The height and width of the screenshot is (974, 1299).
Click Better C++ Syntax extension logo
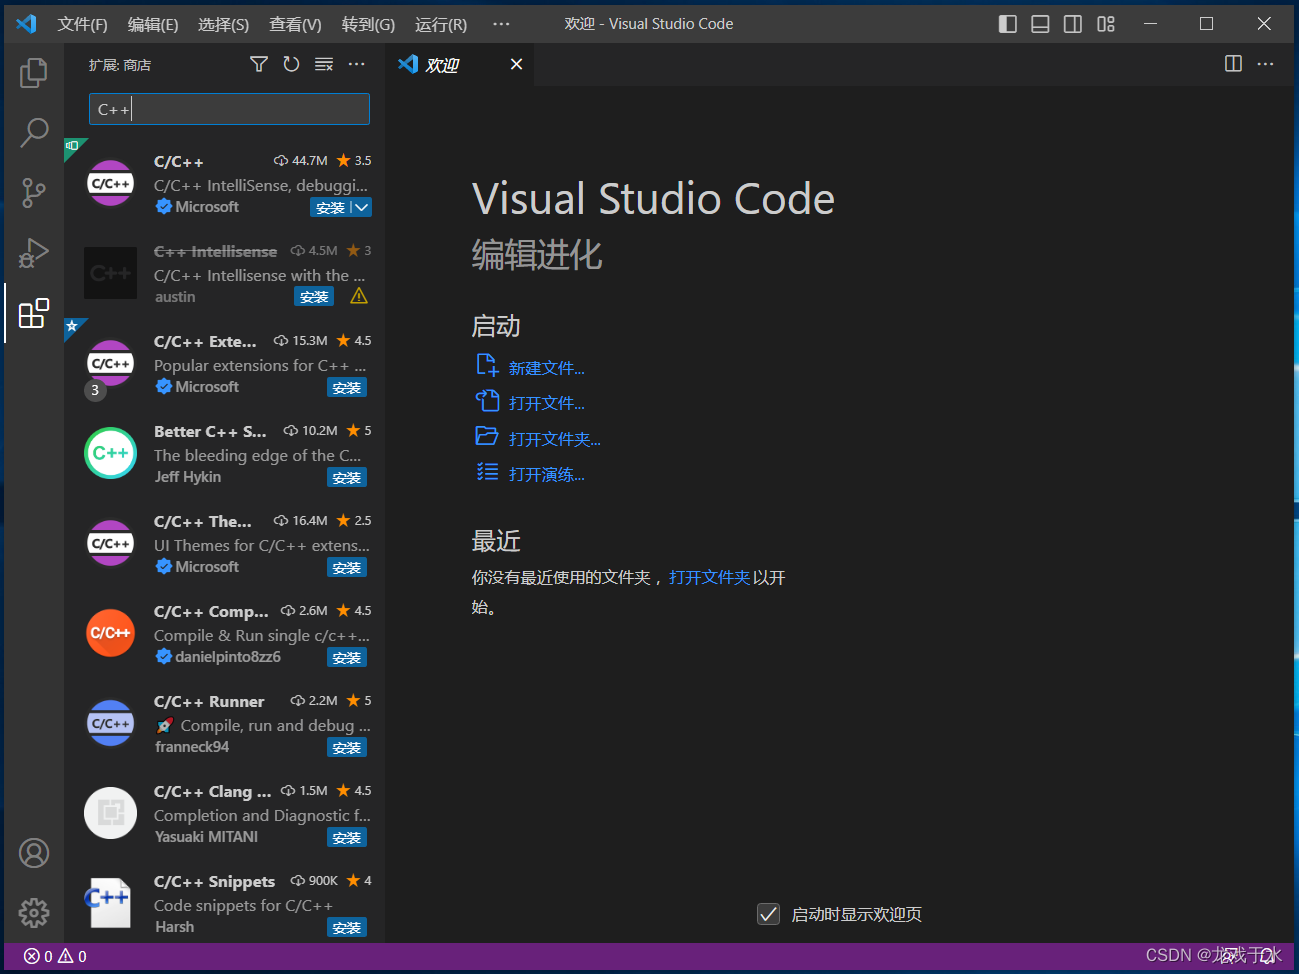pyautogui.click(x=111, y=453)
